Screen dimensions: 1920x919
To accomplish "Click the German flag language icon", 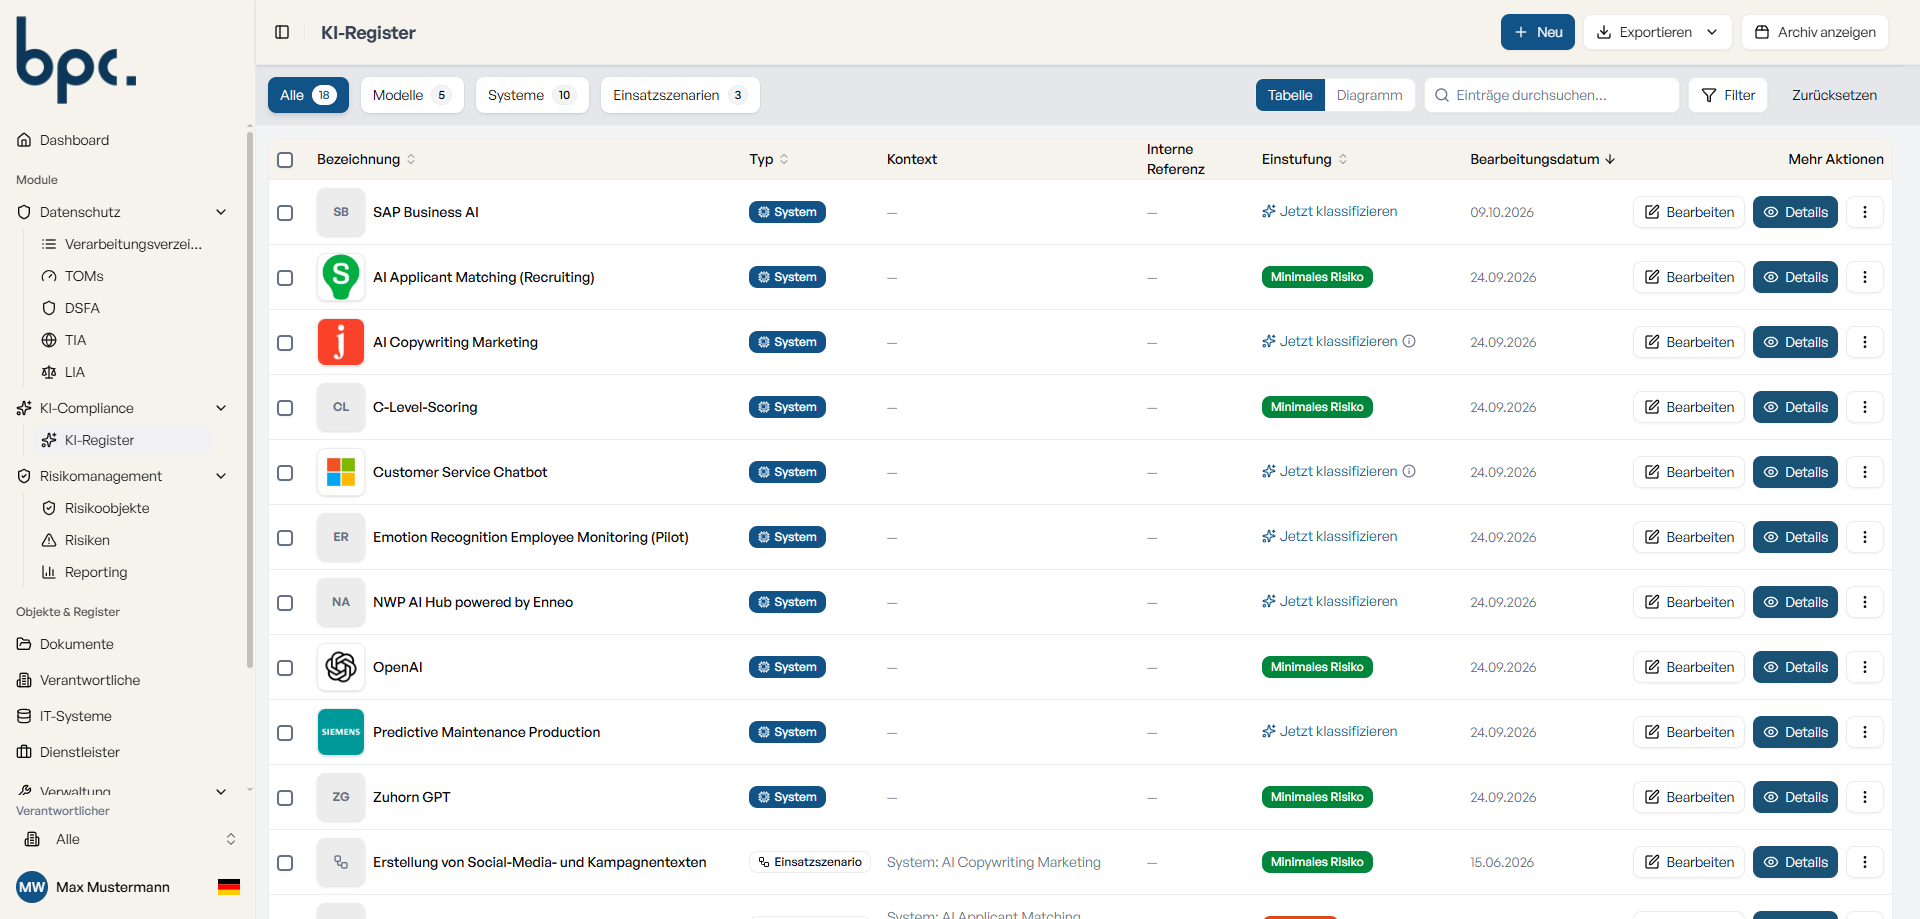I will [229, 887].
